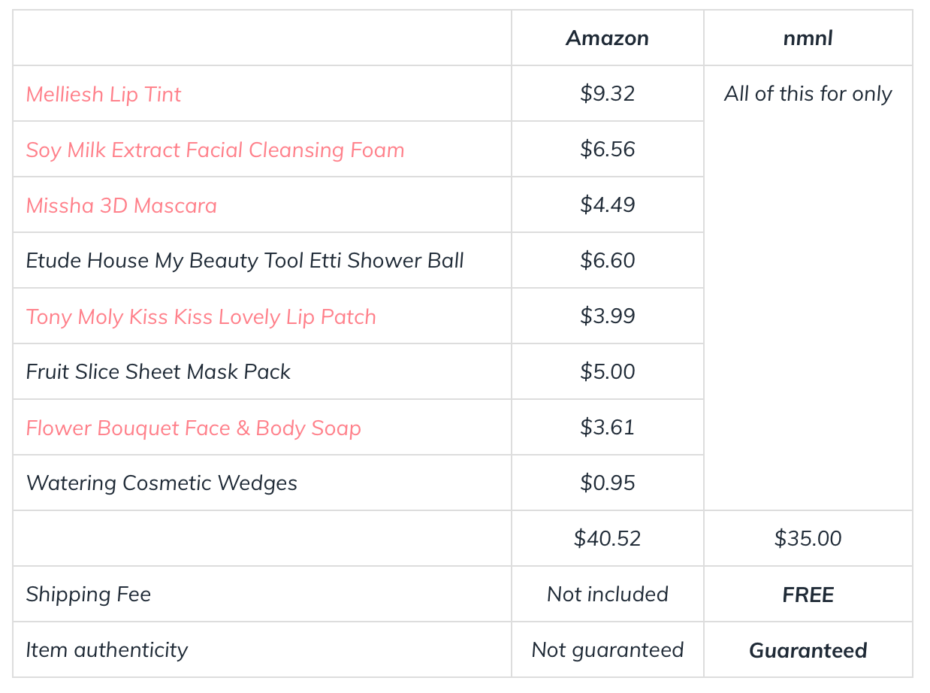Viewport: 930px width, 693px height.
Task: Open the Melliesh Lip Tint link
Action: tap(103, 94)
